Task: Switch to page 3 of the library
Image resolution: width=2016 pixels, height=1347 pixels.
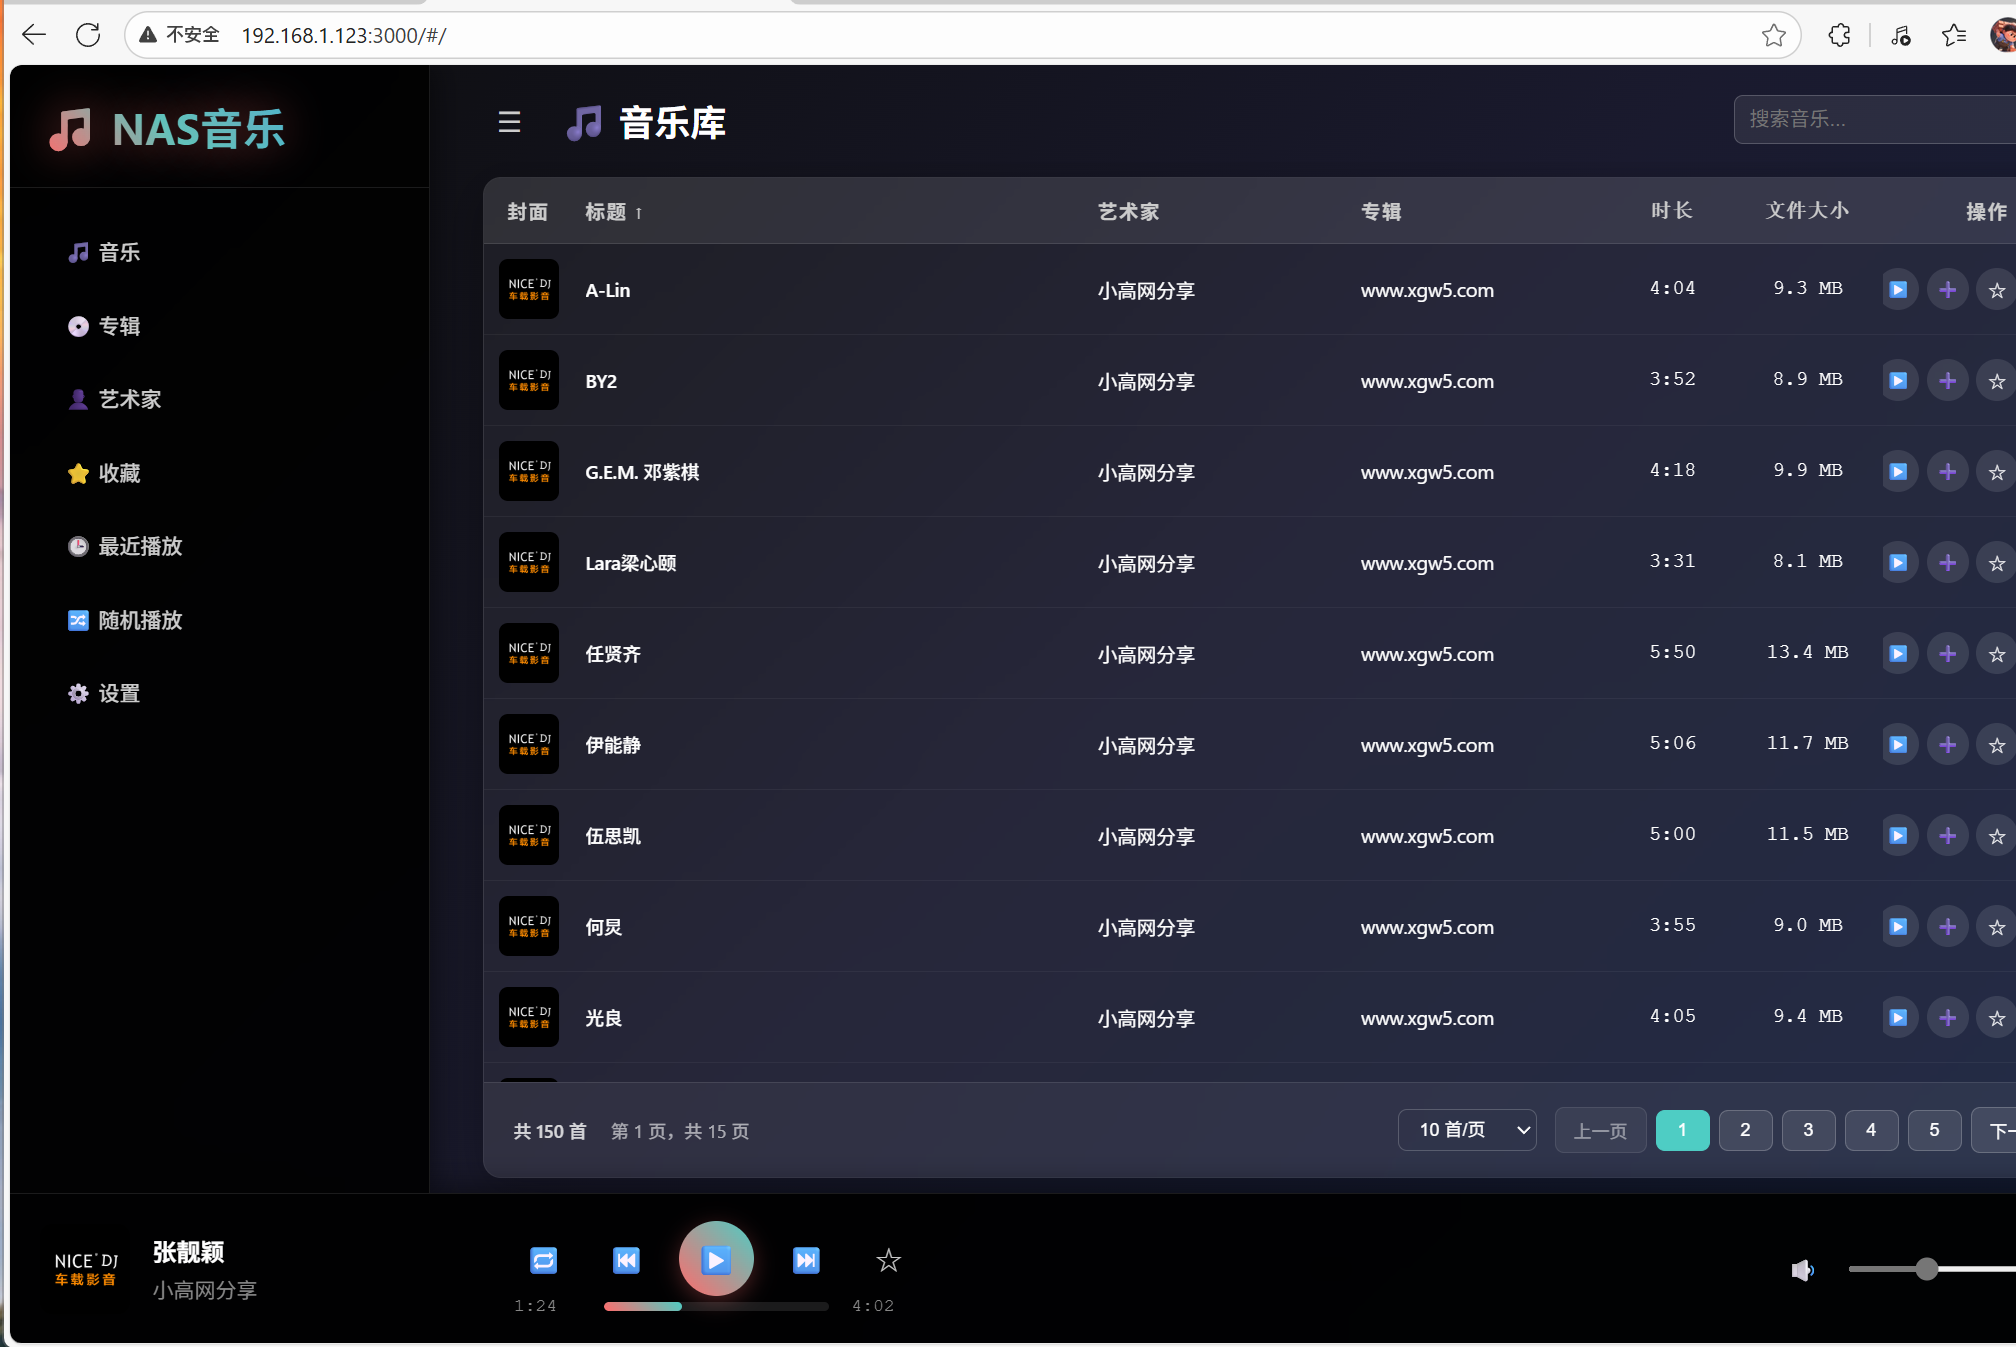Action: pos(1808,1130)
